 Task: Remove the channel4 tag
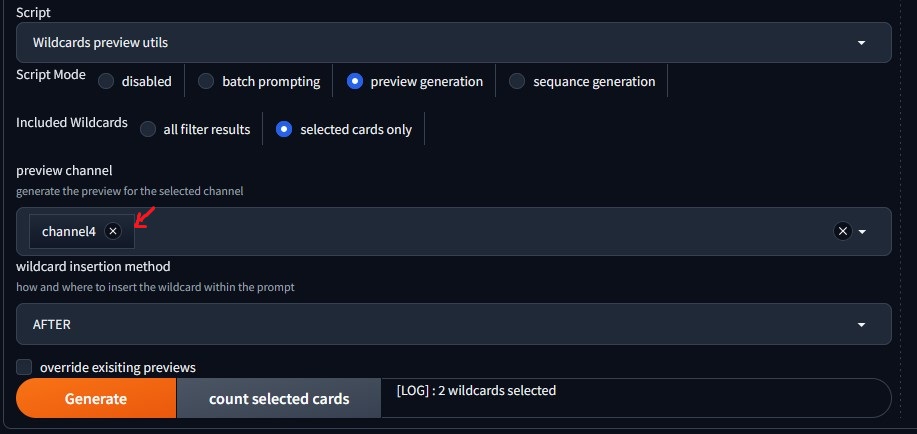click(x=113, y=231)
